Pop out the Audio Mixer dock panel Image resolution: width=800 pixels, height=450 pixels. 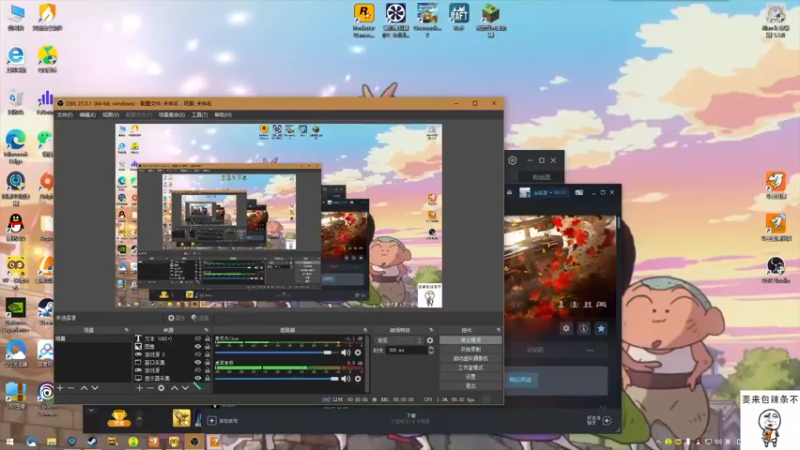[365, 330]
